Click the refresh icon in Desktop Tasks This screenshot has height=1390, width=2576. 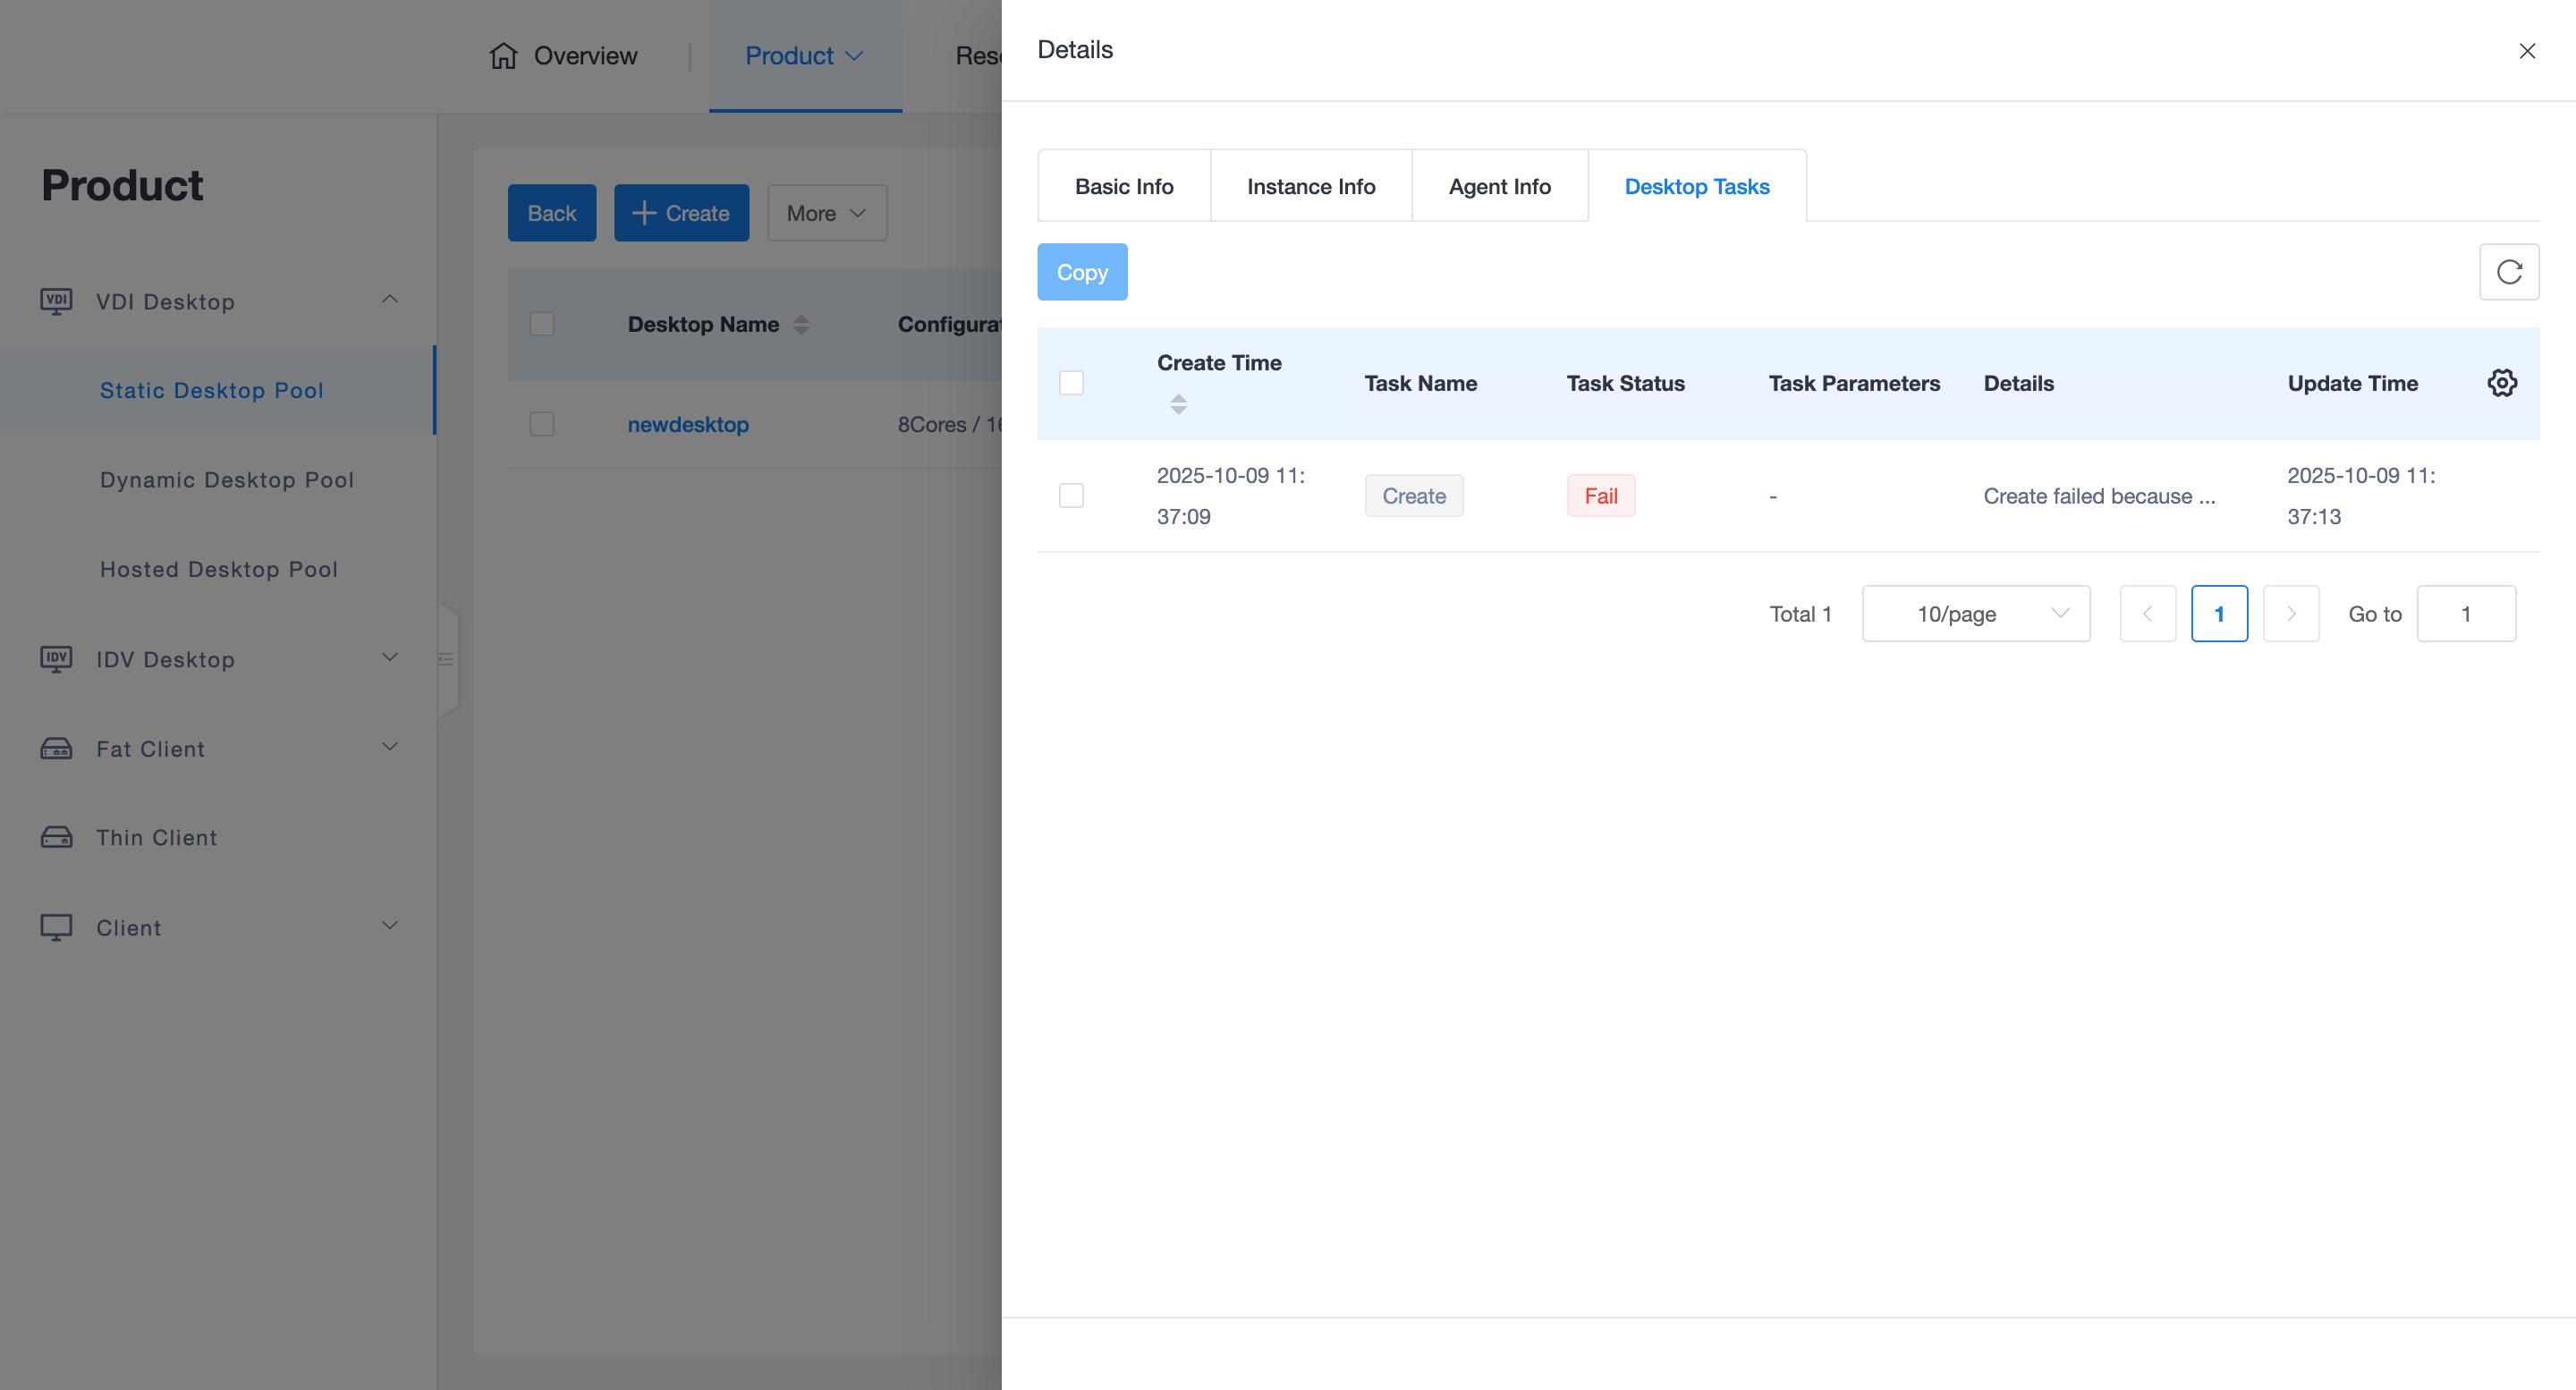2508,272
